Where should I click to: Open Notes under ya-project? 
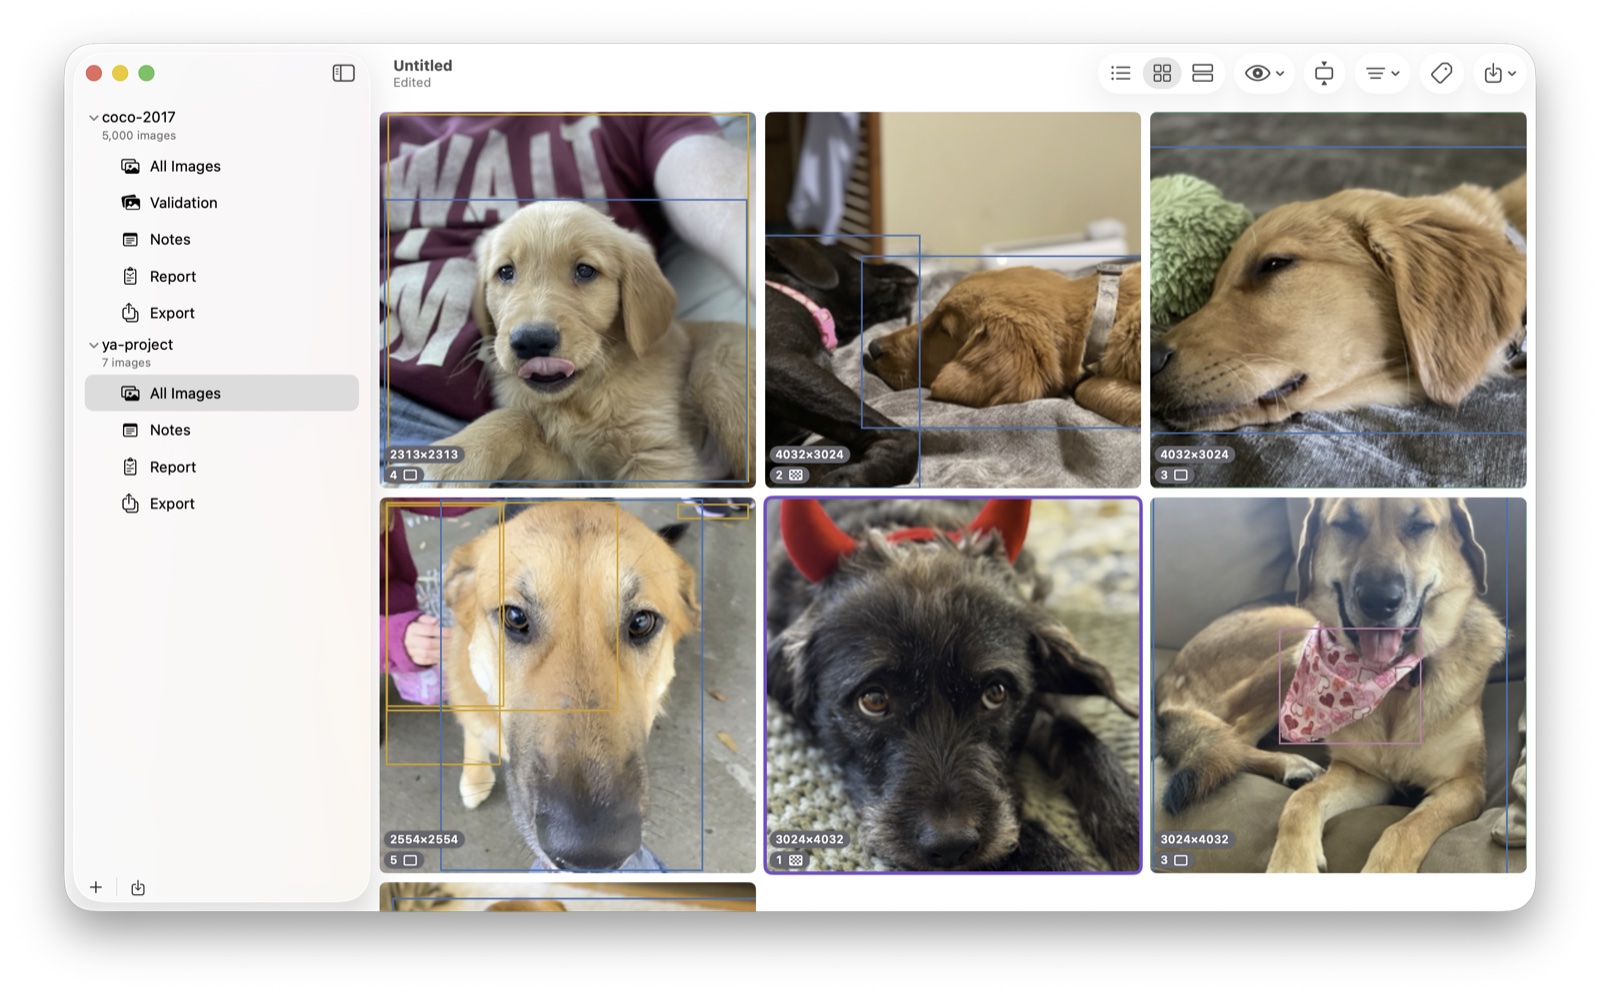coord(221,430)
